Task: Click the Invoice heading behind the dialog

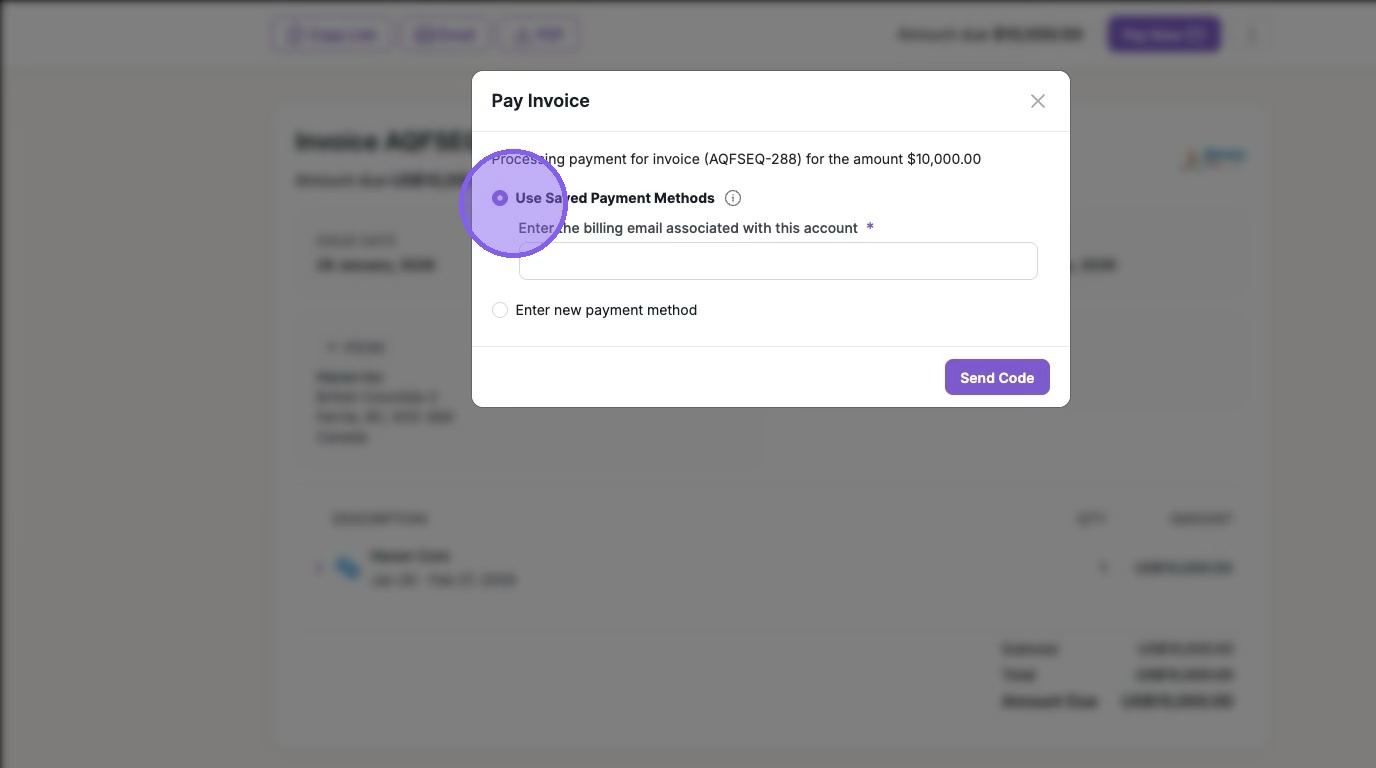Action: click(380, 142)
